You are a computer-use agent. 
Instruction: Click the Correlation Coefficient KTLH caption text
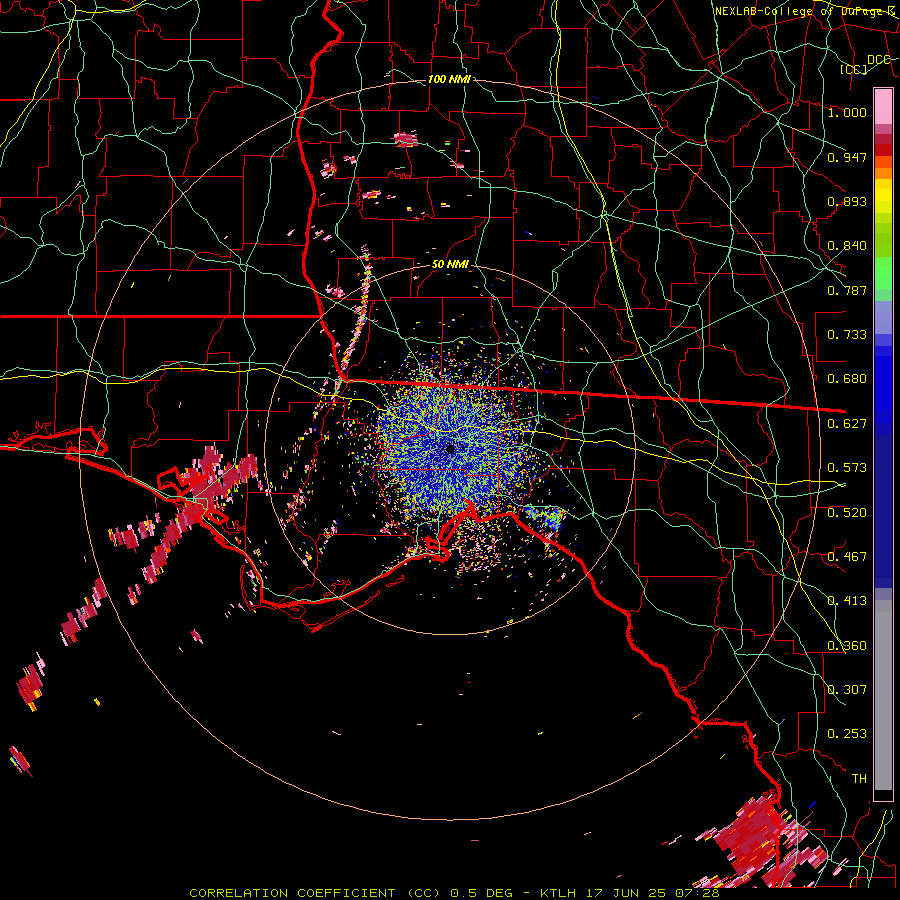click(454, 893)
